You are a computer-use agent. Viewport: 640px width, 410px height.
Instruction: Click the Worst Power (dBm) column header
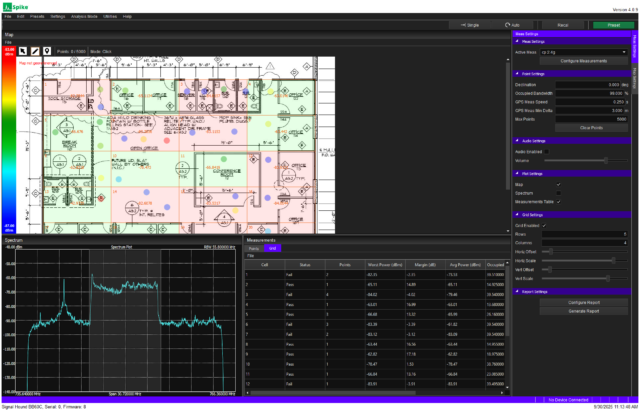[385, 265]
